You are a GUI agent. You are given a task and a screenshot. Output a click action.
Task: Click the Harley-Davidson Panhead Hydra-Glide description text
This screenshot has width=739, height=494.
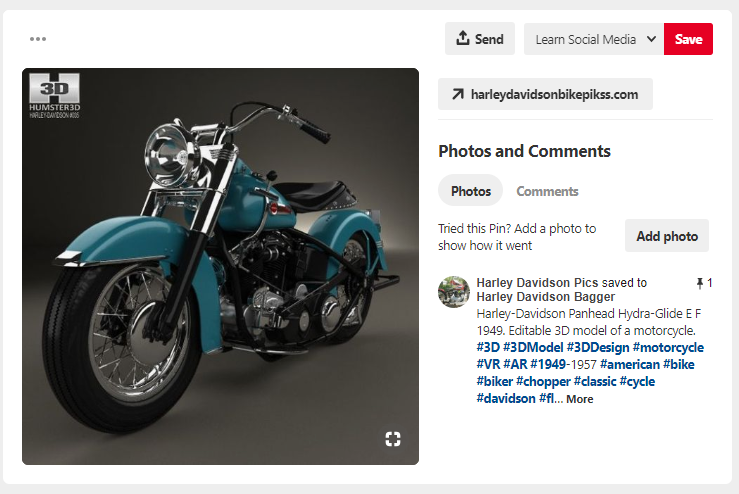click(x=589, y=322)
